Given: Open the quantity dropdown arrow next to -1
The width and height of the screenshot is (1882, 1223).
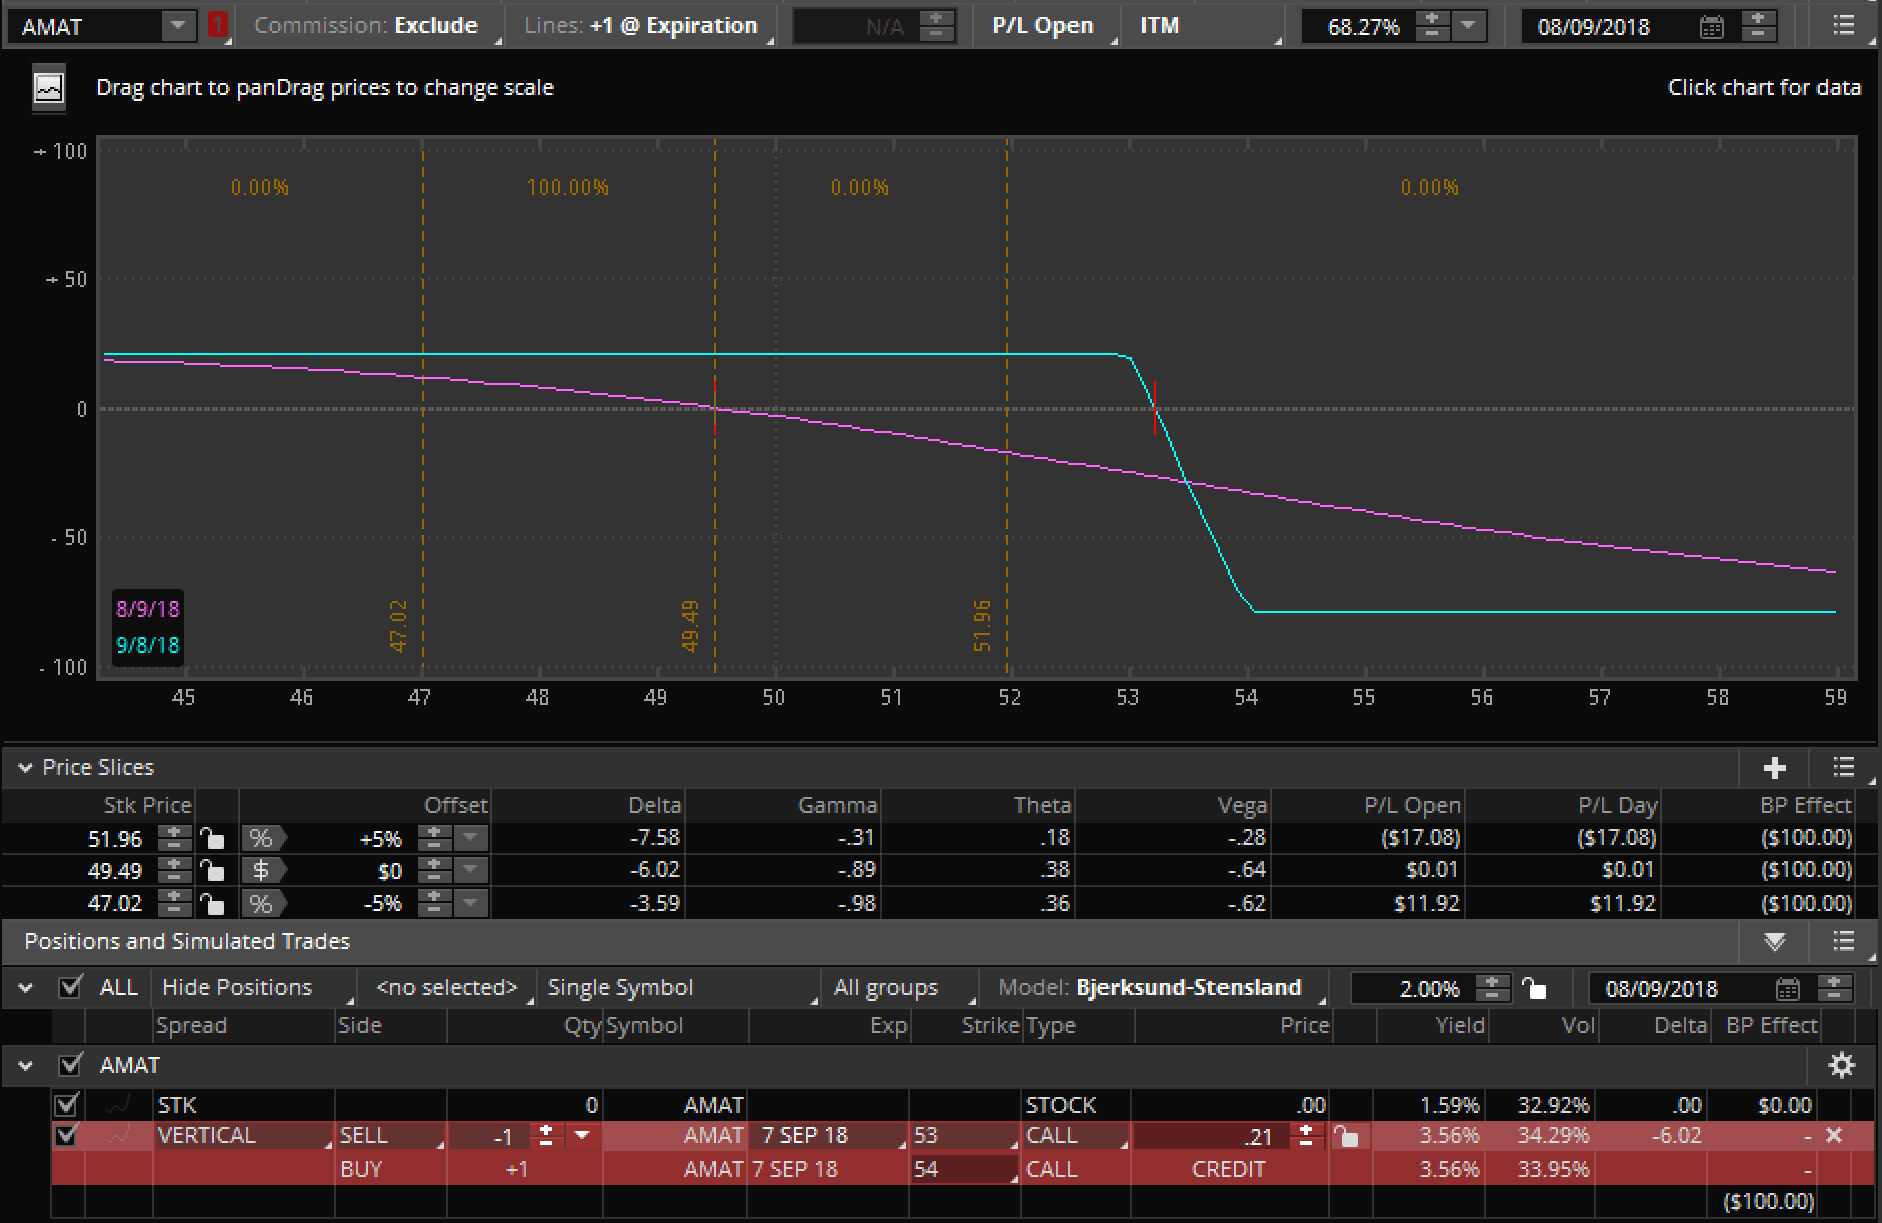Looking at the screenshot, I should pos(583,1135).
